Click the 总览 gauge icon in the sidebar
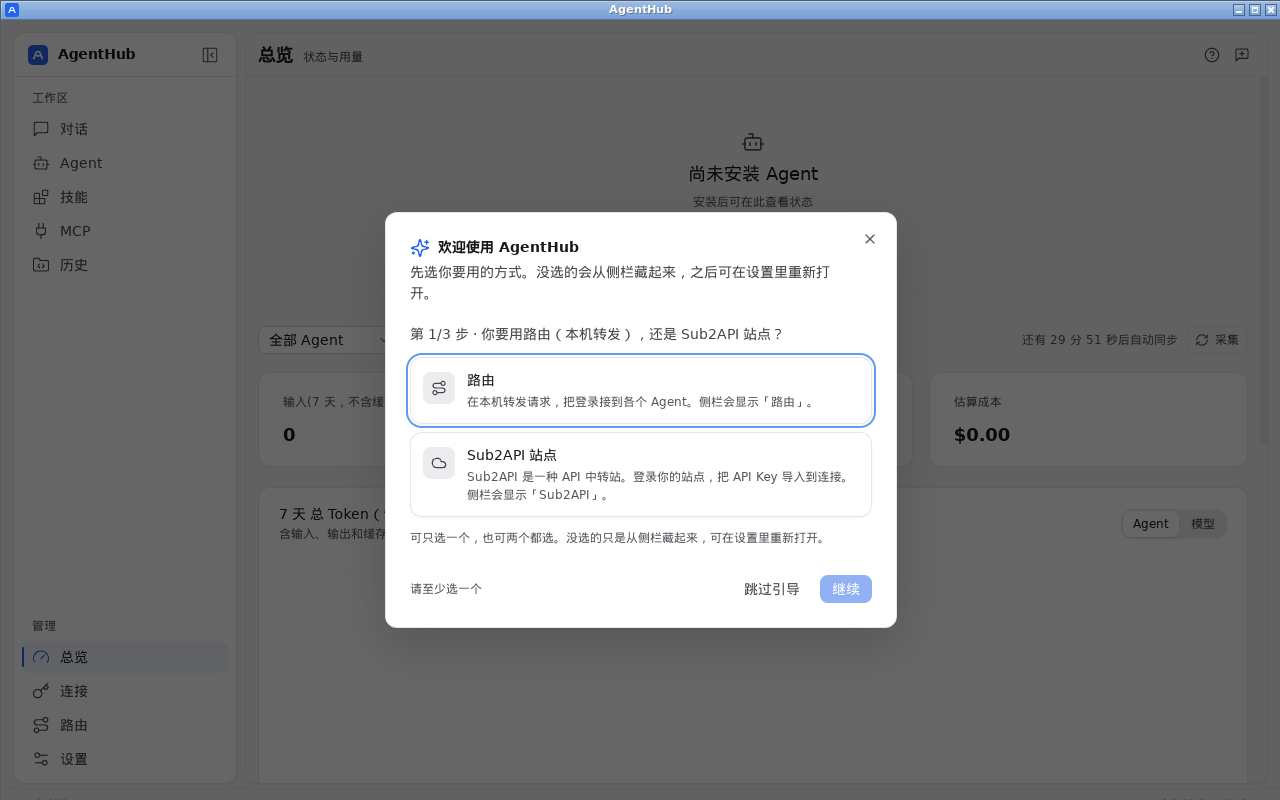The width and height of the screenshot is (1280, 800). [41, 657]
